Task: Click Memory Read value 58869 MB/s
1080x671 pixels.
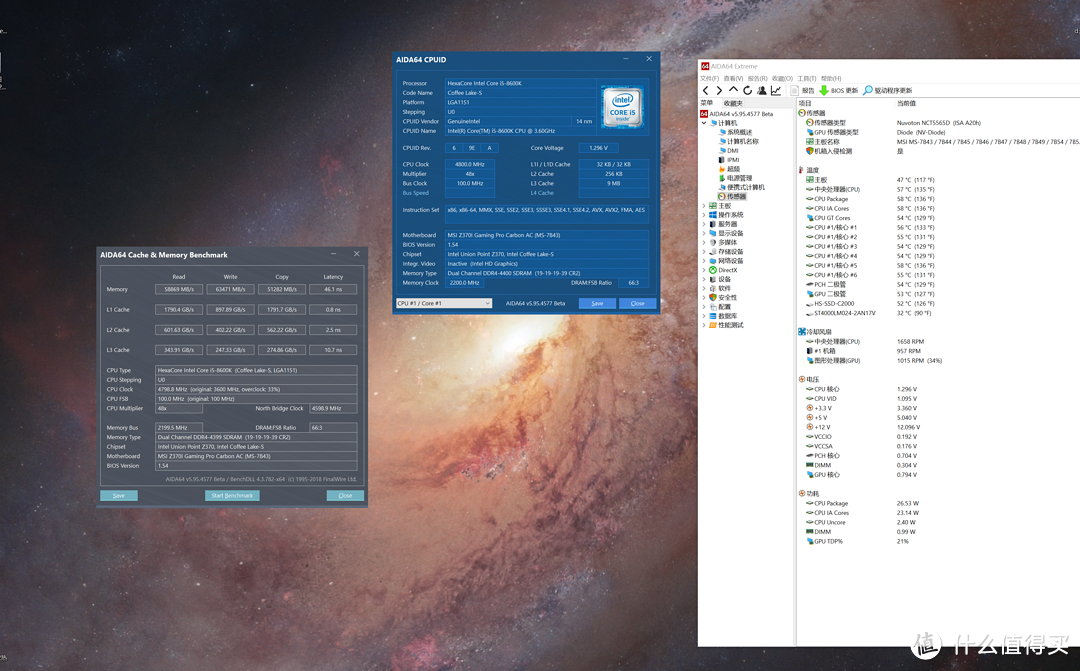Action: 179,289
